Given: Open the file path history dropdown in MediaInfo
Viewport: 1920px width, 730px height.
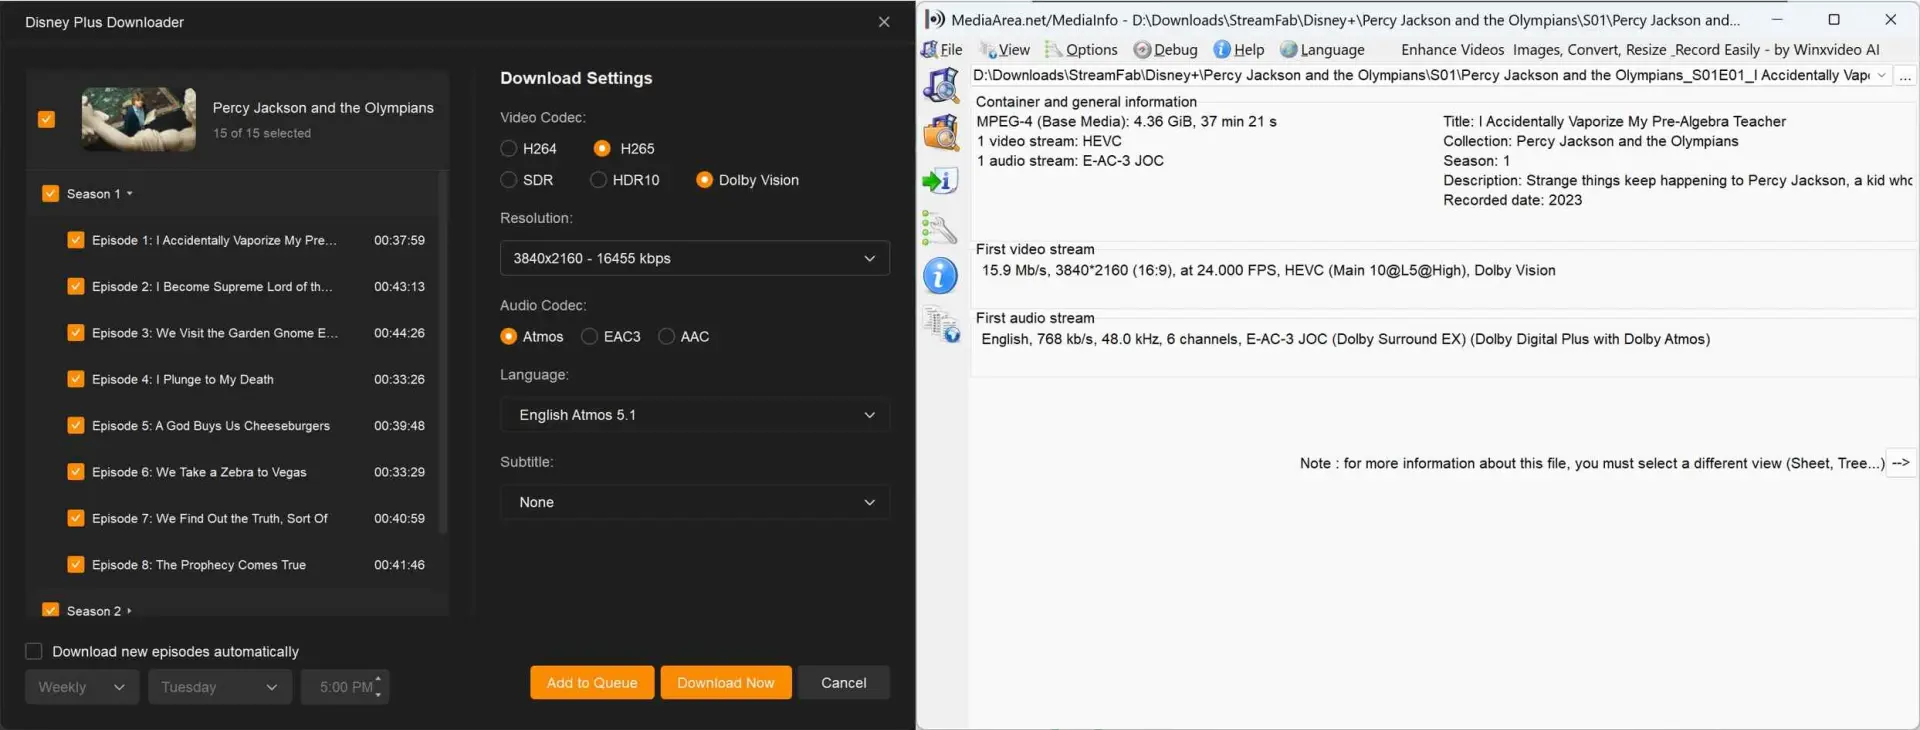Looking at the screenshot, I should click(x=1881, y=76).
